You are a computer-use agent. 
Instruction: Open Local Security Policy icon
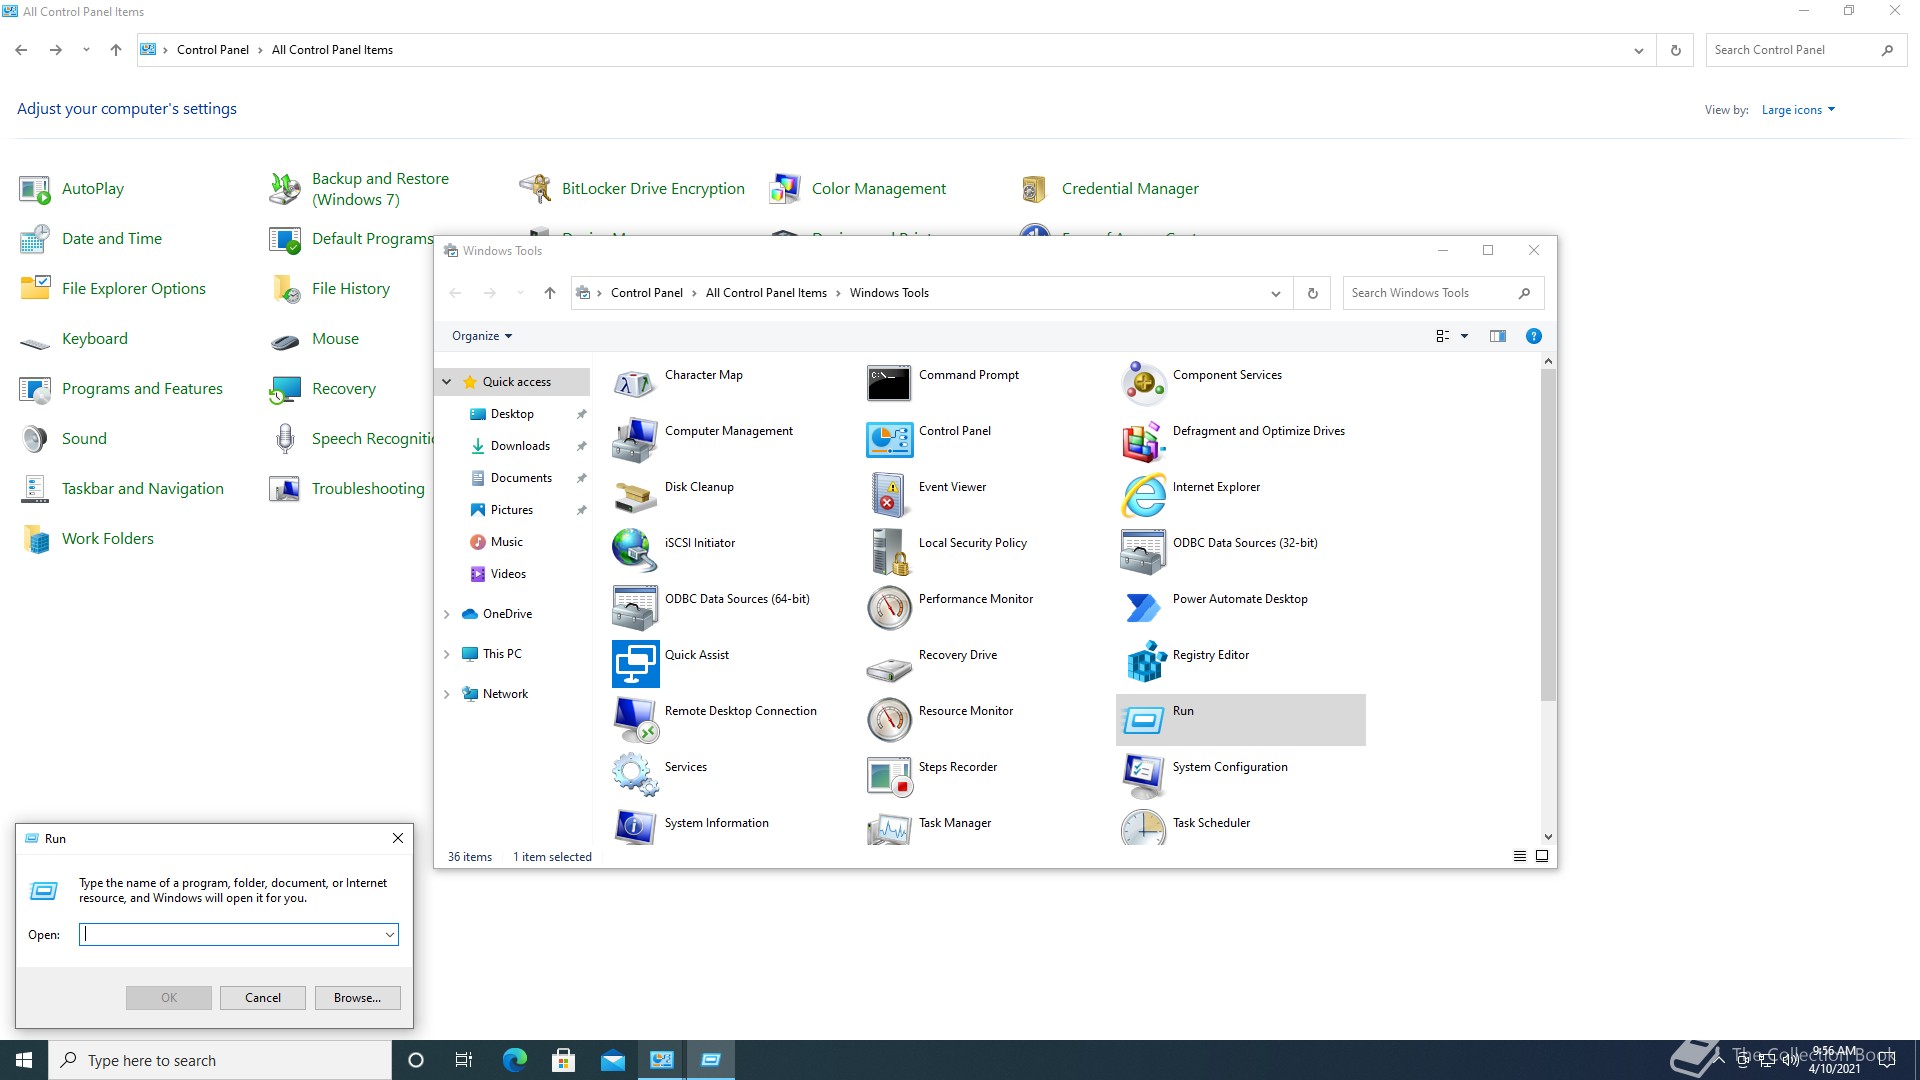click(x=889, y=552)
